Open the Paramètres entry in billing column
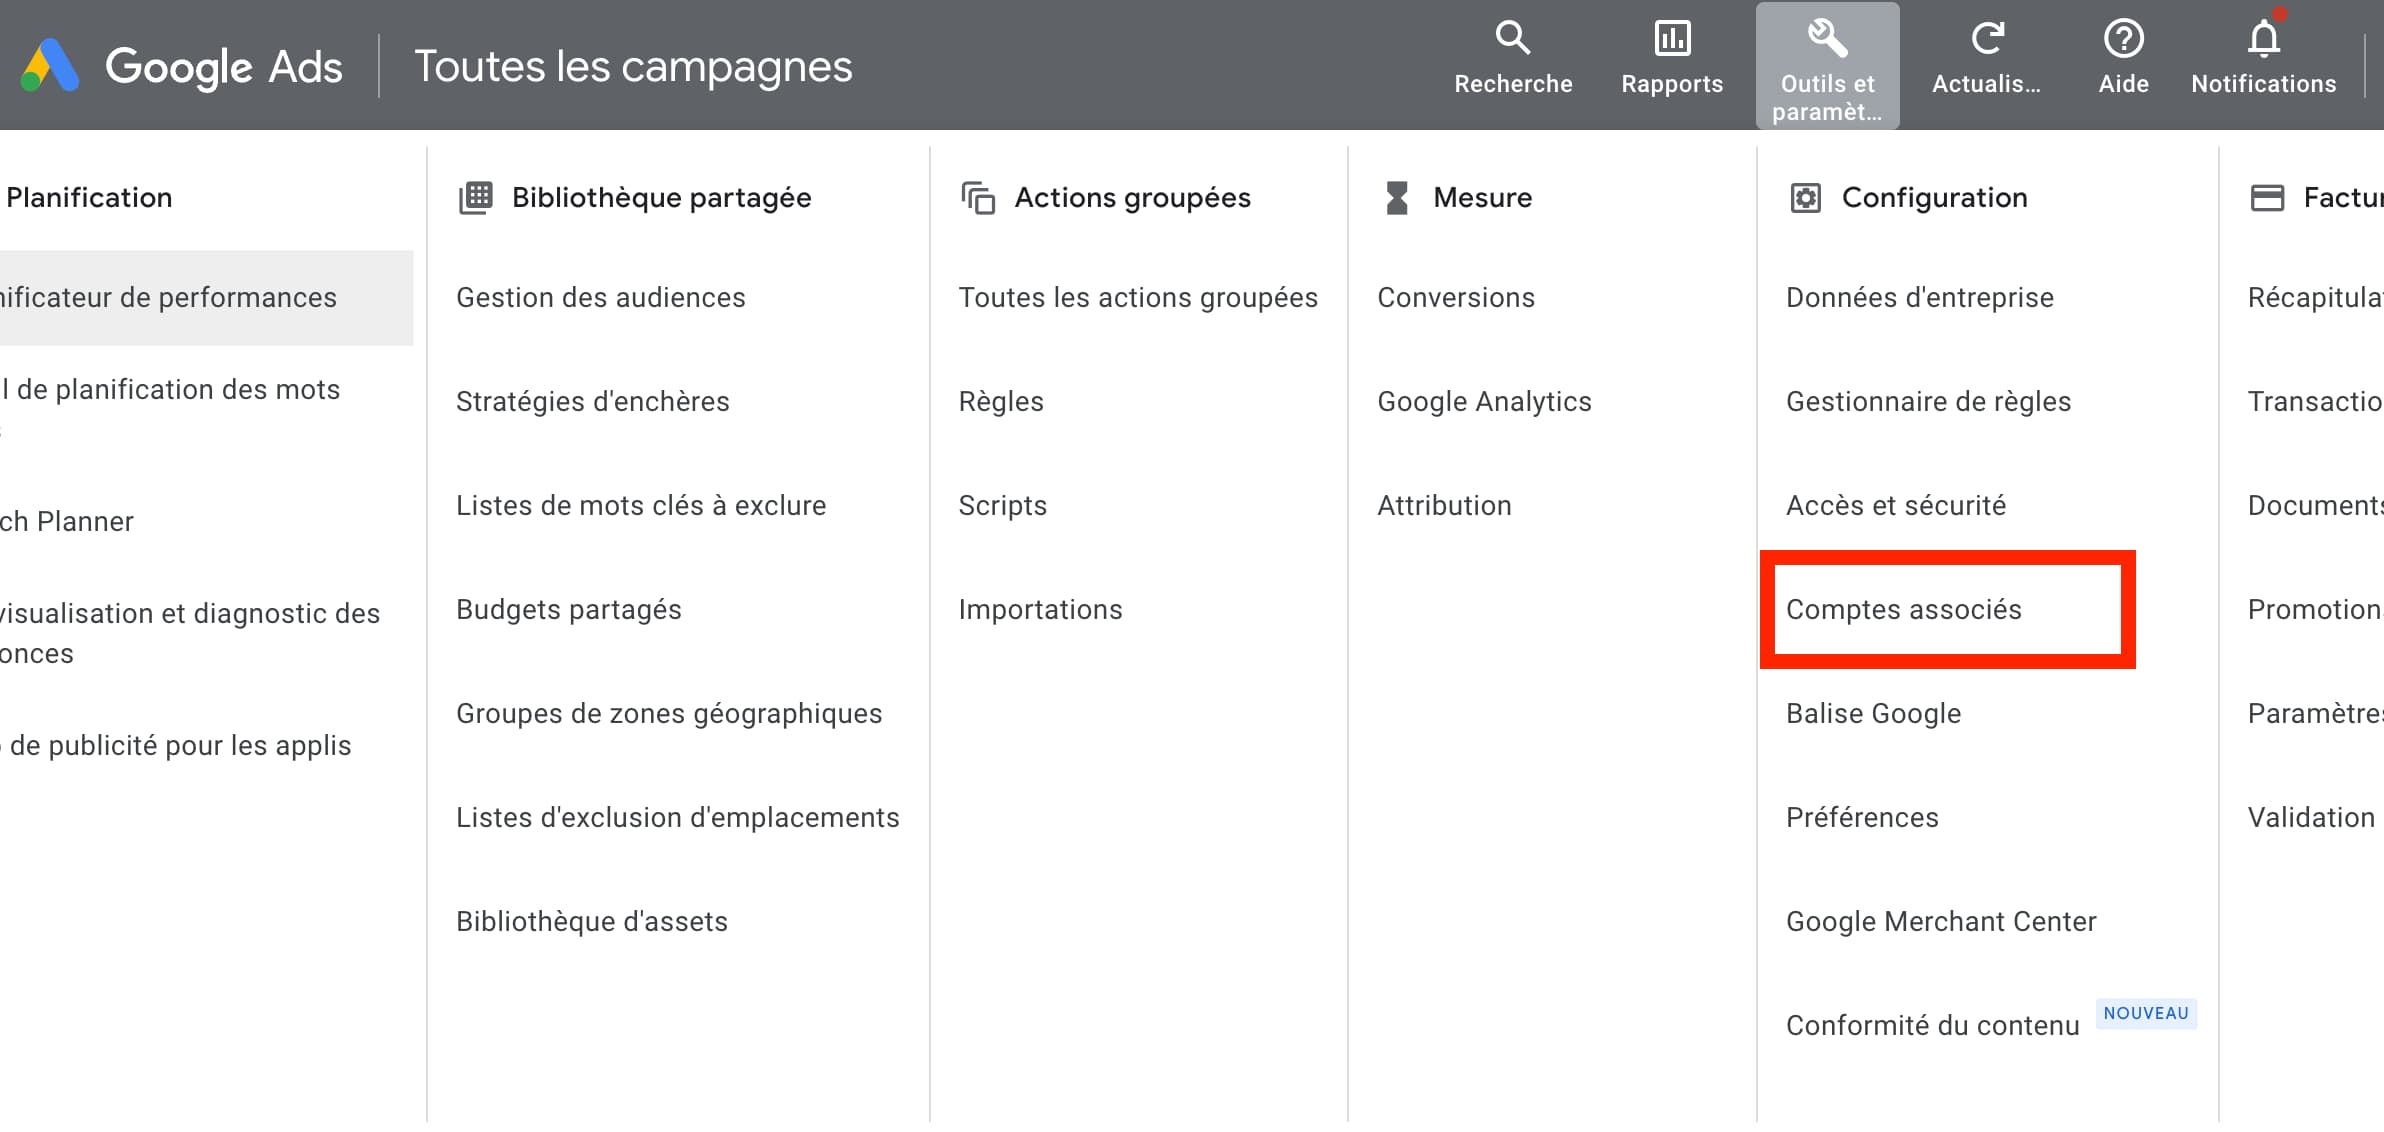The height and width of the screenshot is (1132, 2384). [x=2316, y=714]
